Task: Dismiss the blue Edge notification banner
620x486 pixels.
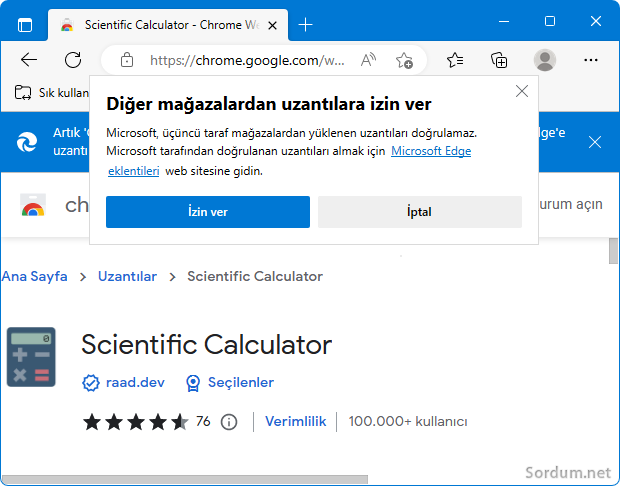Action: pos(595,142)
